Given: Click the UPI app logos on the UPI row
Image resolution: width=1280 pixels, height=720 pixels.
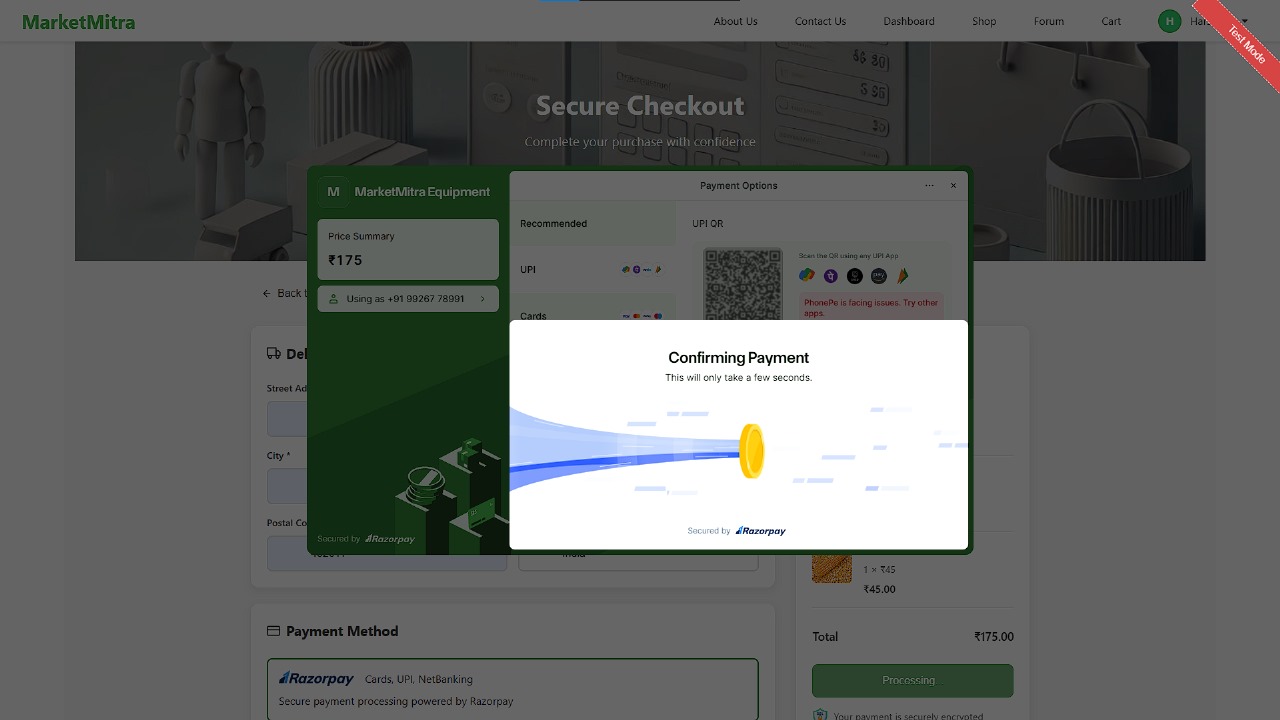Looking at the screenshot, I should tap(642, 270).
